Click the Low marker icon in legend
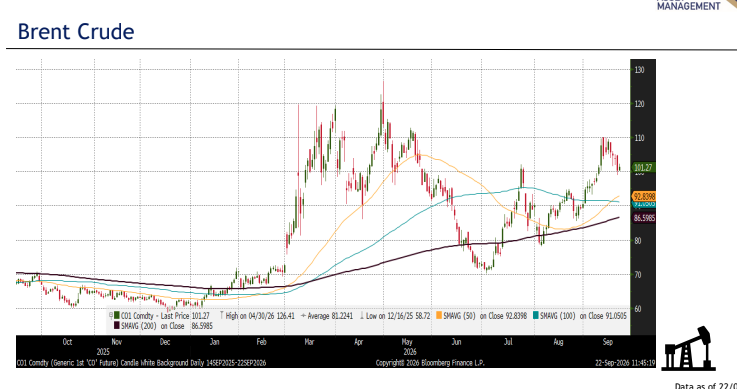The width and height of the screenshot is (737, 389). tap(363, 316)
